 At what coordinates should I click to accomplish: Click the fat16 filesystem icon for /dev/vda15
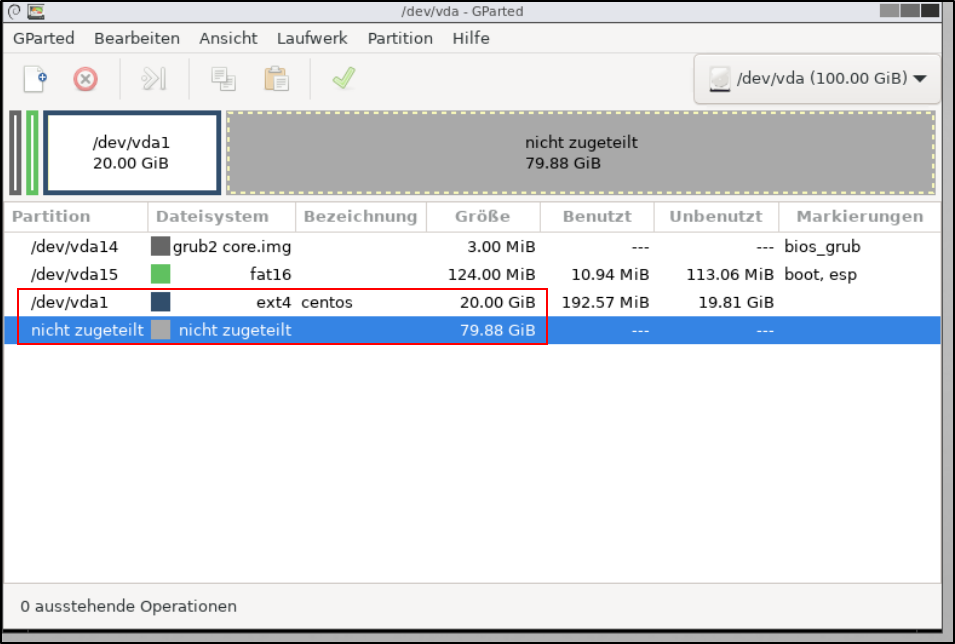pos(163,273)
